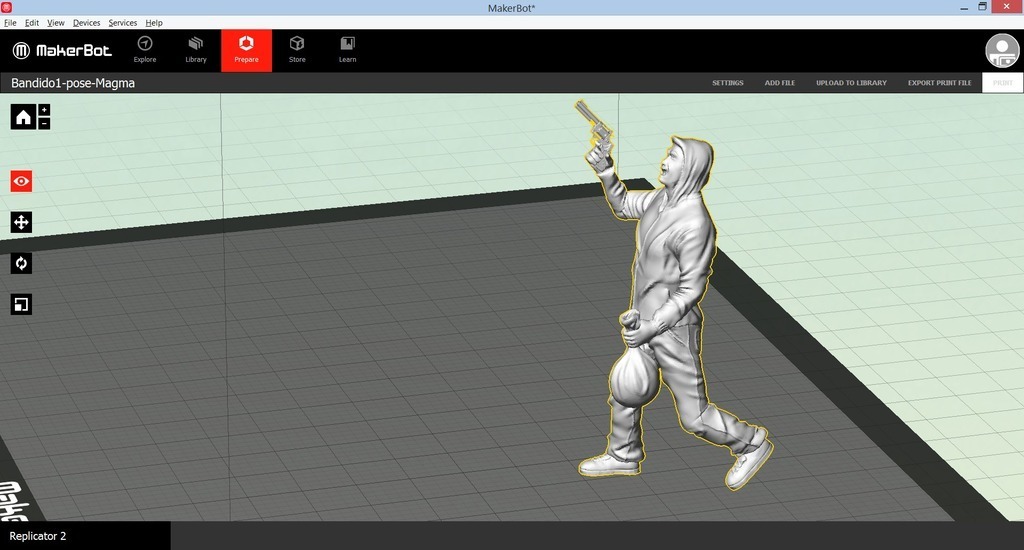Open the Library section
The height and width of the screenshot is (550, 1024).
(196, 50)
